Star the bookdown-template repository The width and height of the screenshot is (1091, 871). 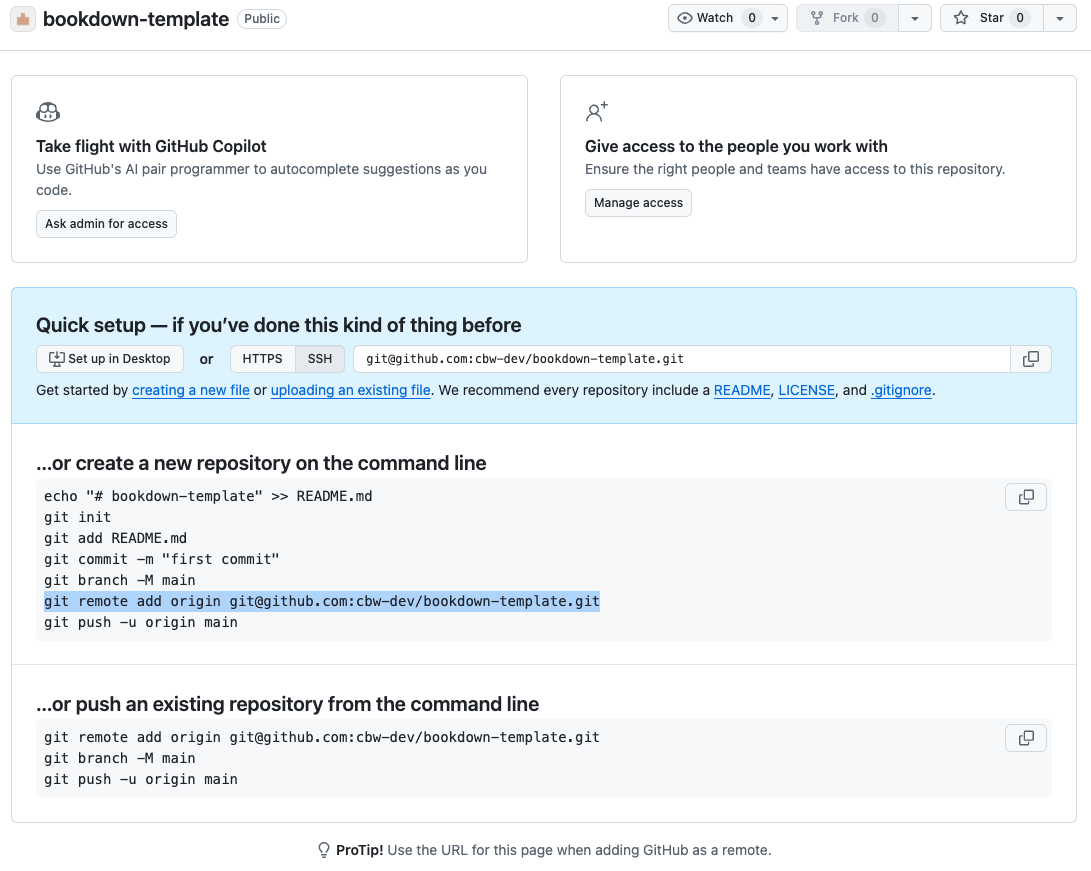[992, 18]
